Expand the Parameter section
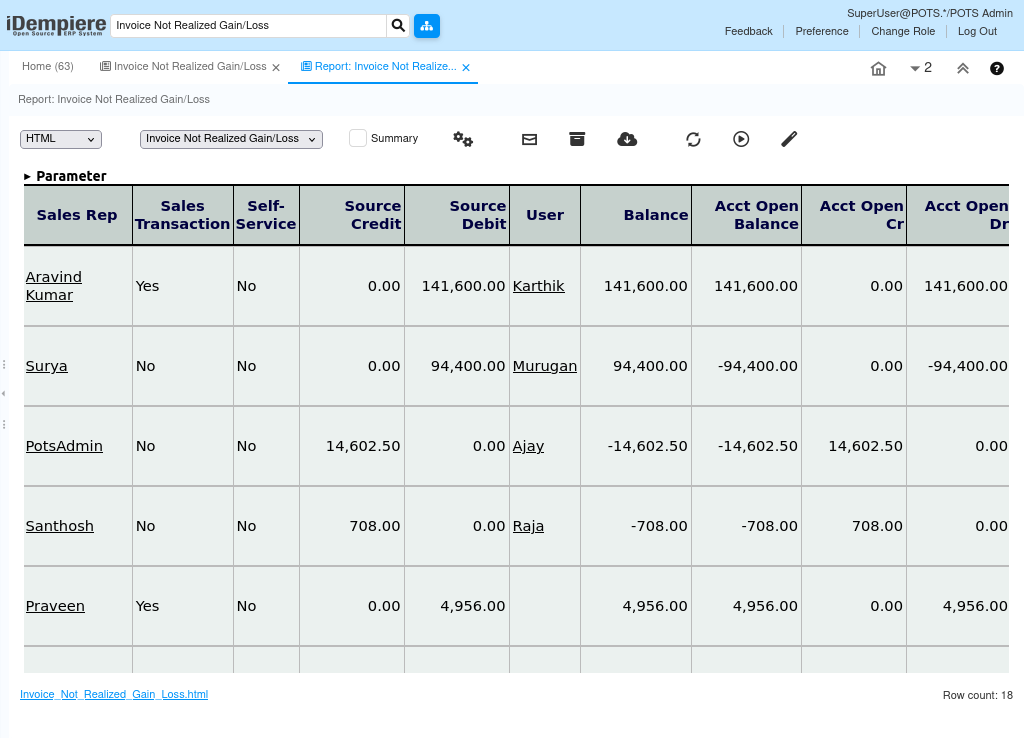The height and width of the screenshot is (738, 1024). click(65, 176)
